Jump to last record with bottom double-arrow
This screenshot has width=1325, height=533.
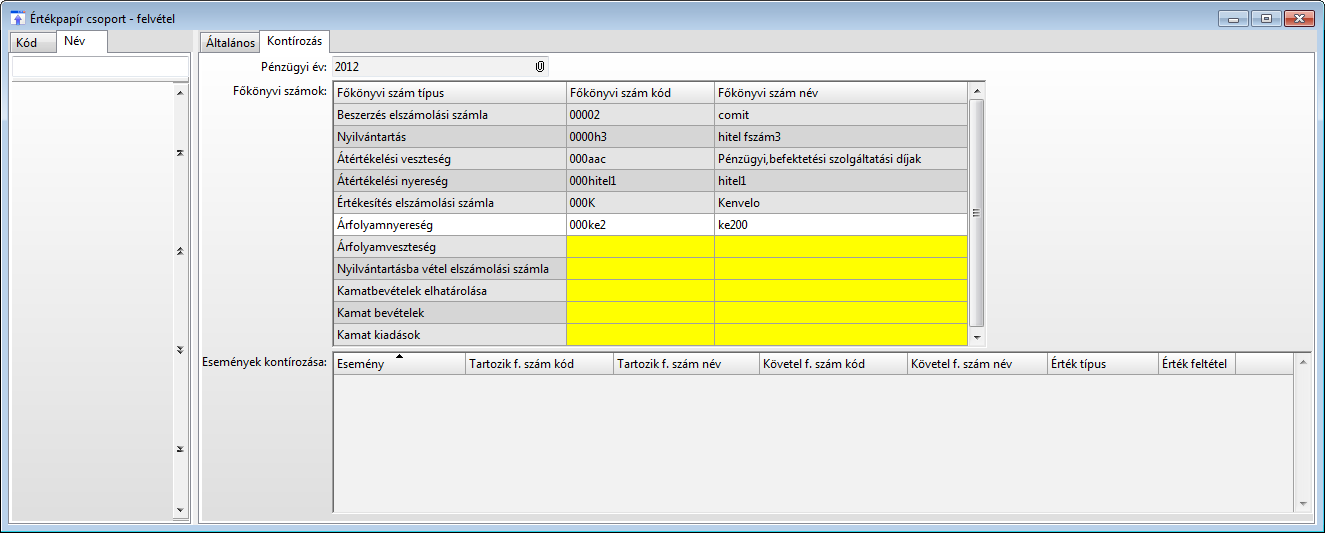180,449
